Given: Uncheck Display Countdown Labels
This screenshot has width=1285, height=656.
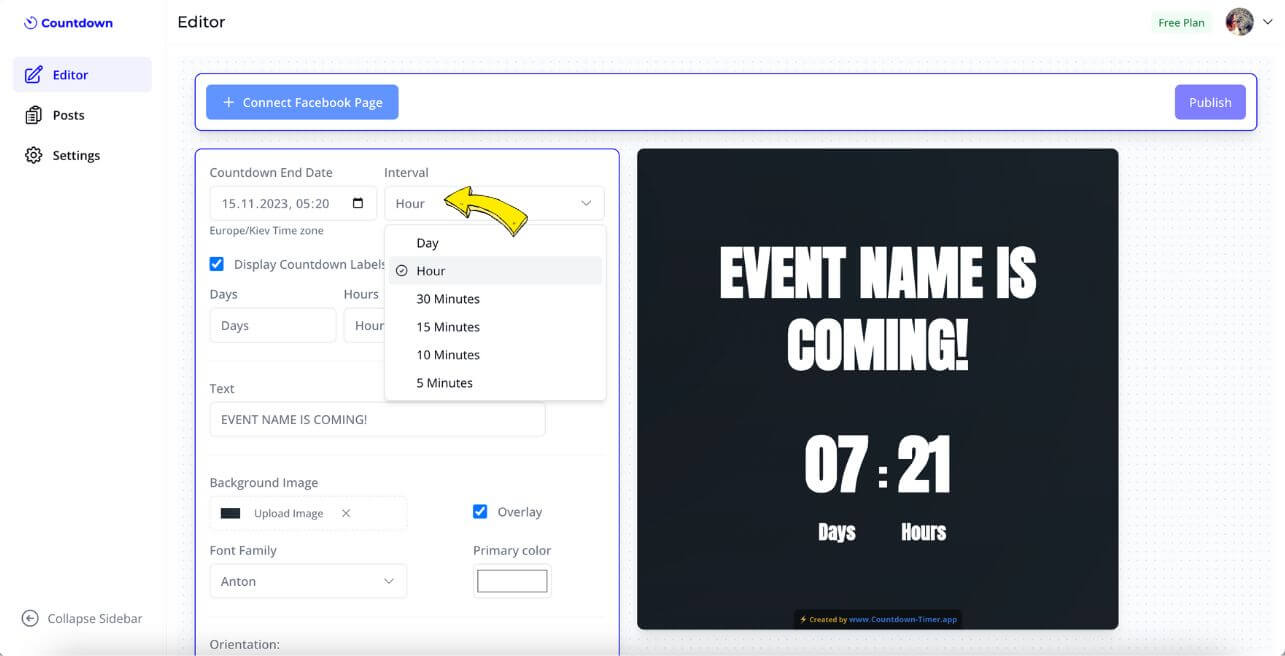Looking at the screenshot, I should pyautogui.click(x=216, y=263).
